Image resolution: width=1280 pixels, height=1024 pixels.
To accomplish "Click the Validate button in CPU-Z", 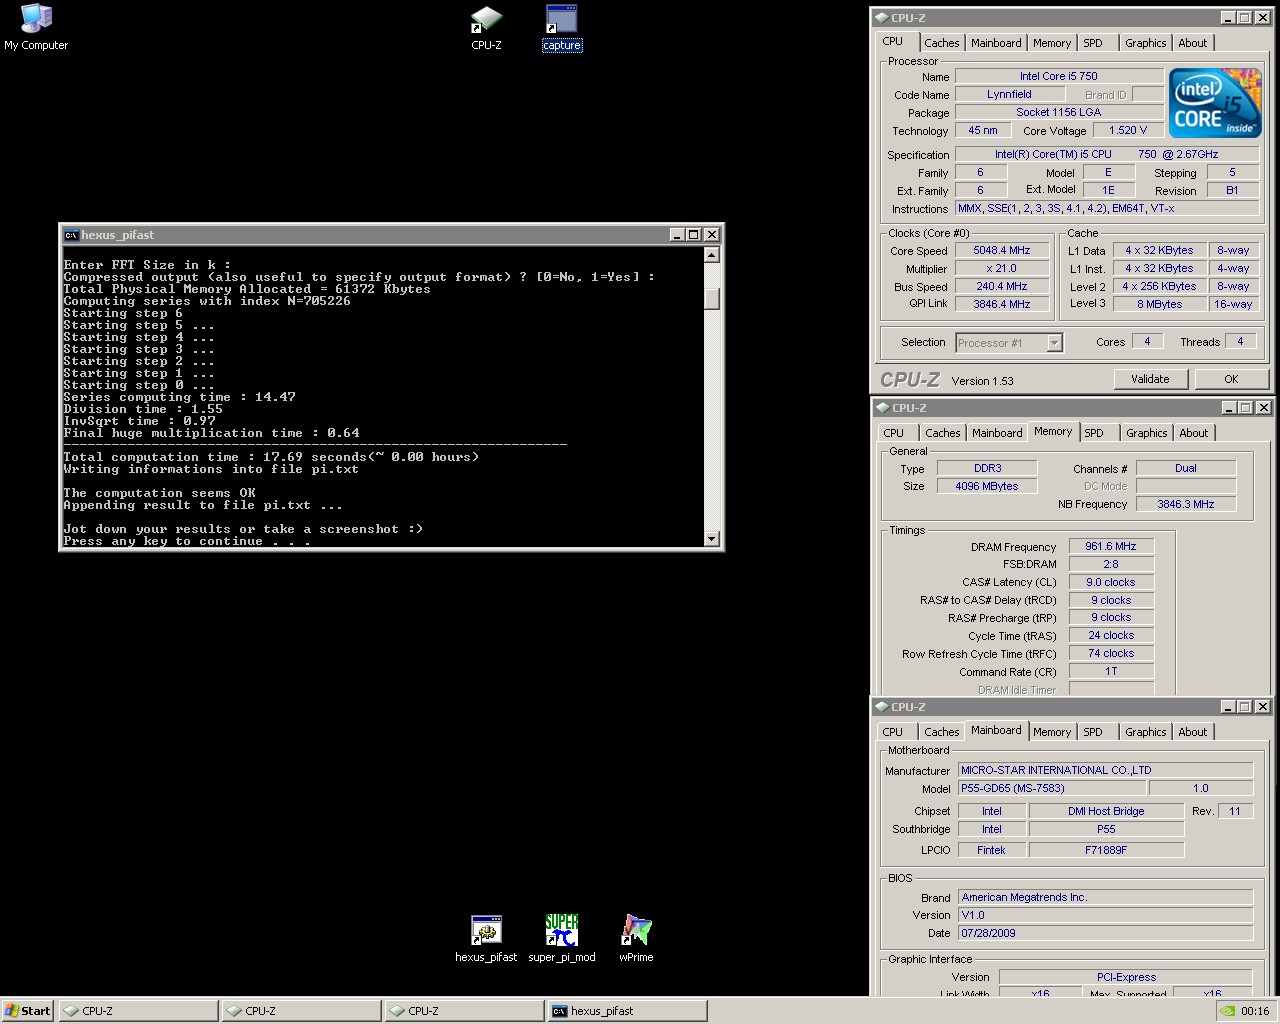I will 1150,379.
